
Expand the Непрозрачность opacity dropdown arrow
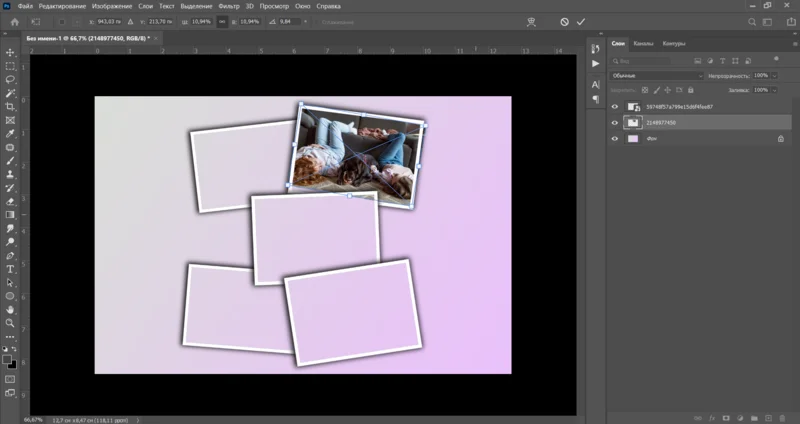point(774,75)
